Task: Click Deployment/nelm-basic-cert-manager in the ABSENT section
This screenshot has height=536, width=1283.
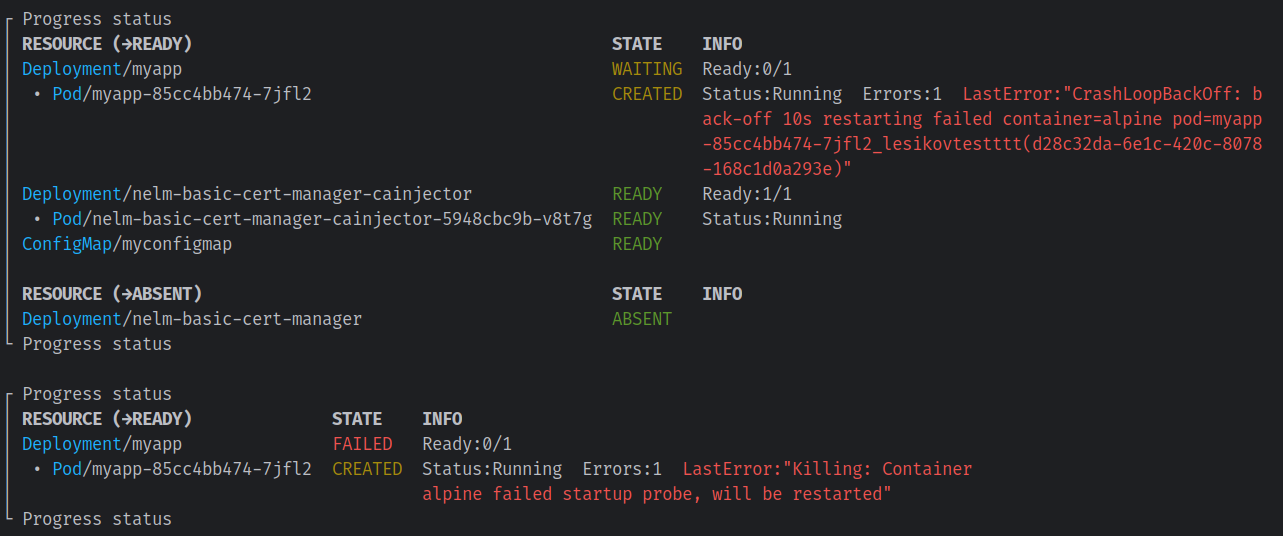Action: coord(192,319)
